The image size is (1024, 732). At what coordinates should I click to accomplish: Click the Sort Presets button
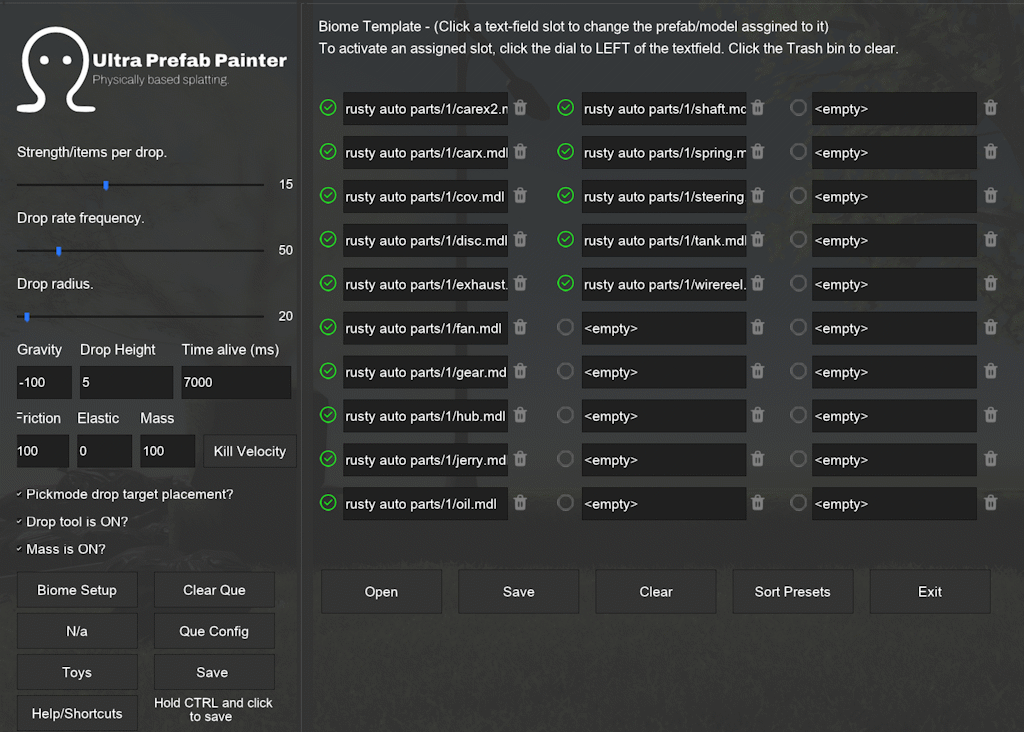pos(792,592)
